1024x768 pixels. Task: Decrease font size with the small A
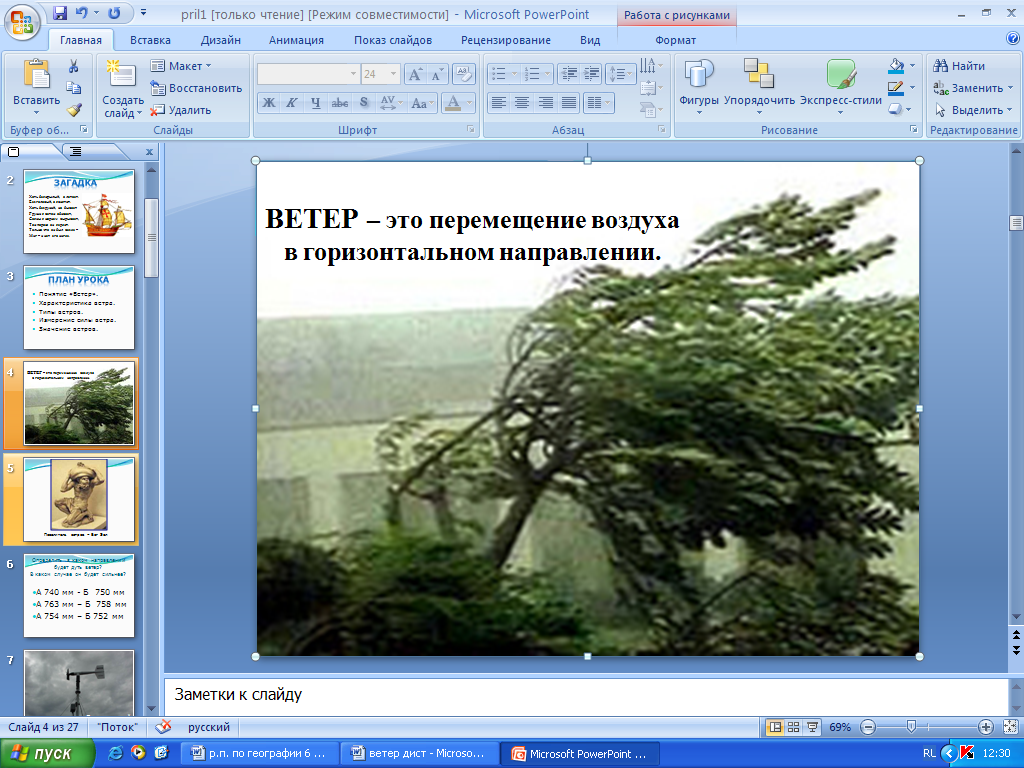[x=436, y=74]
